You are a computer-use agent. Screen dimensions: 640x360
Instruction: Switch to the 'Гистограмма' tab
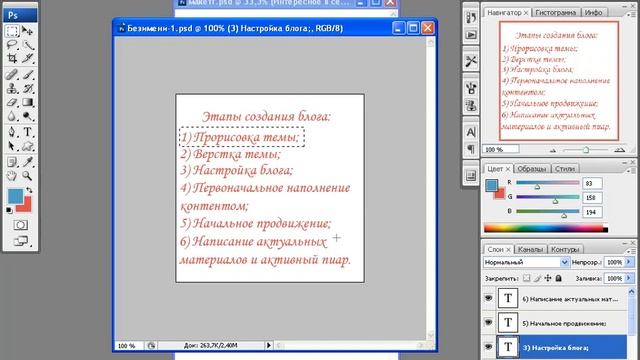[556, 13]
